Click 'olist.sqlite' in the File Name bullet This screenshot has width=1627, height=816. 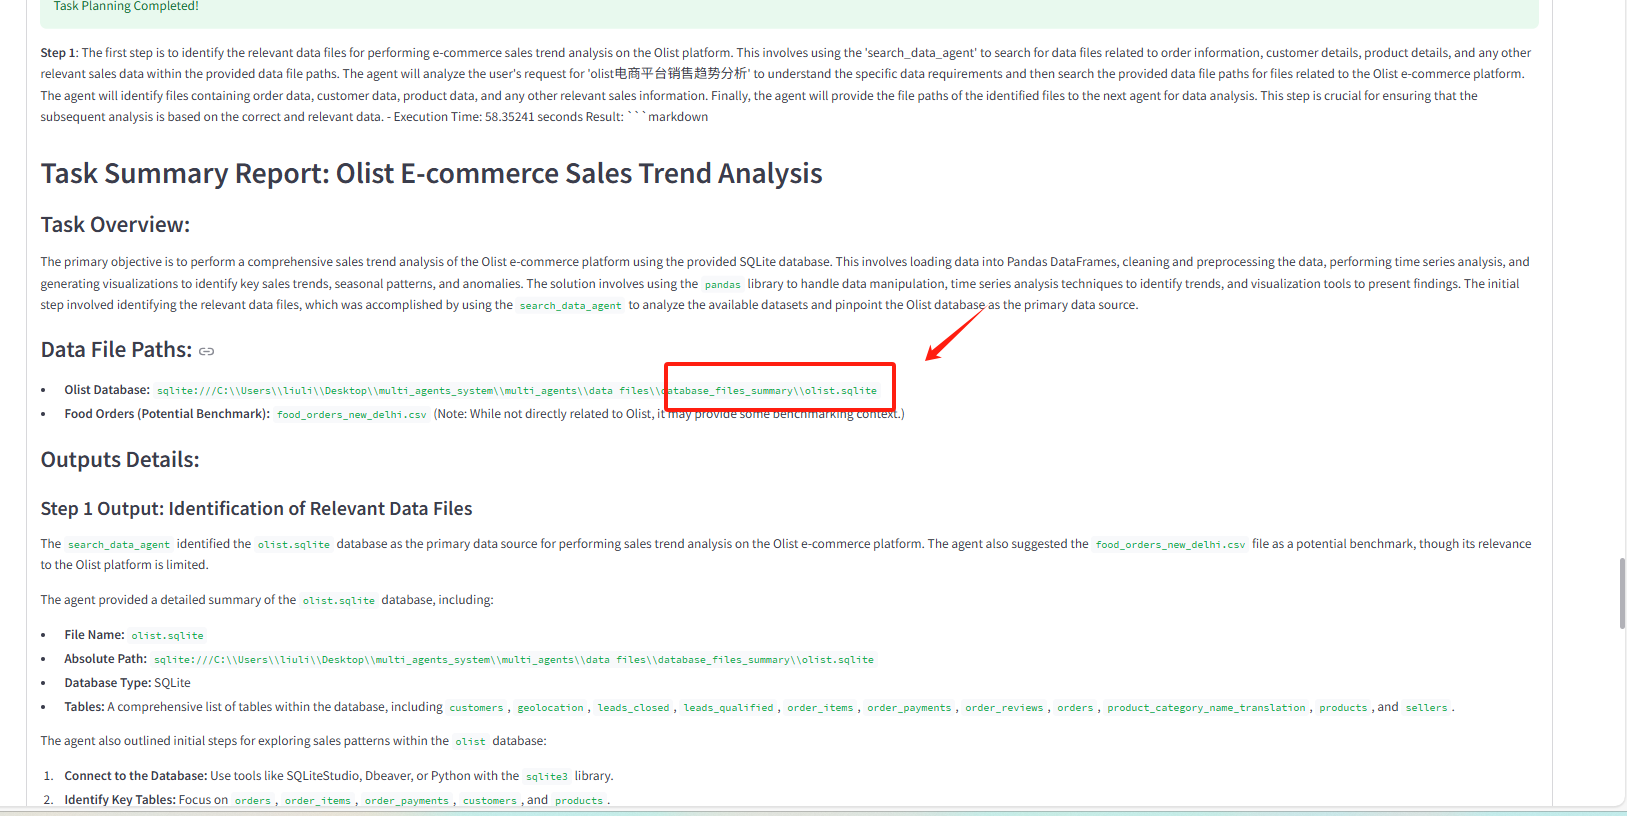[x=168, y=636]
